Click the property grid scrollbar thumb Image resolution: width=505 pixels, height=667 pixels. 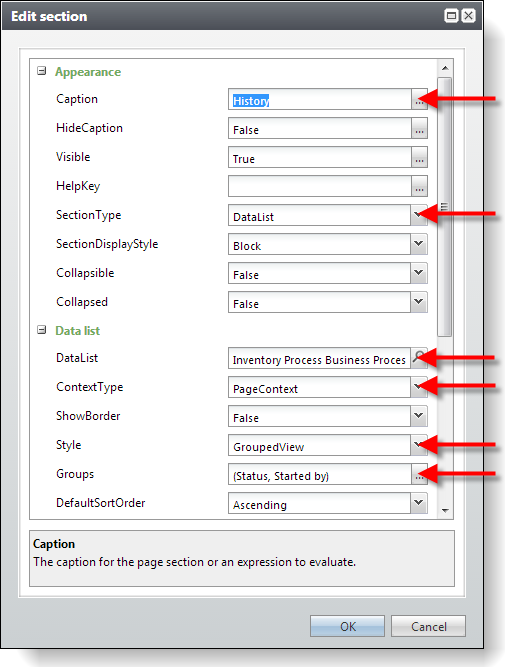(x=445, y=207)
